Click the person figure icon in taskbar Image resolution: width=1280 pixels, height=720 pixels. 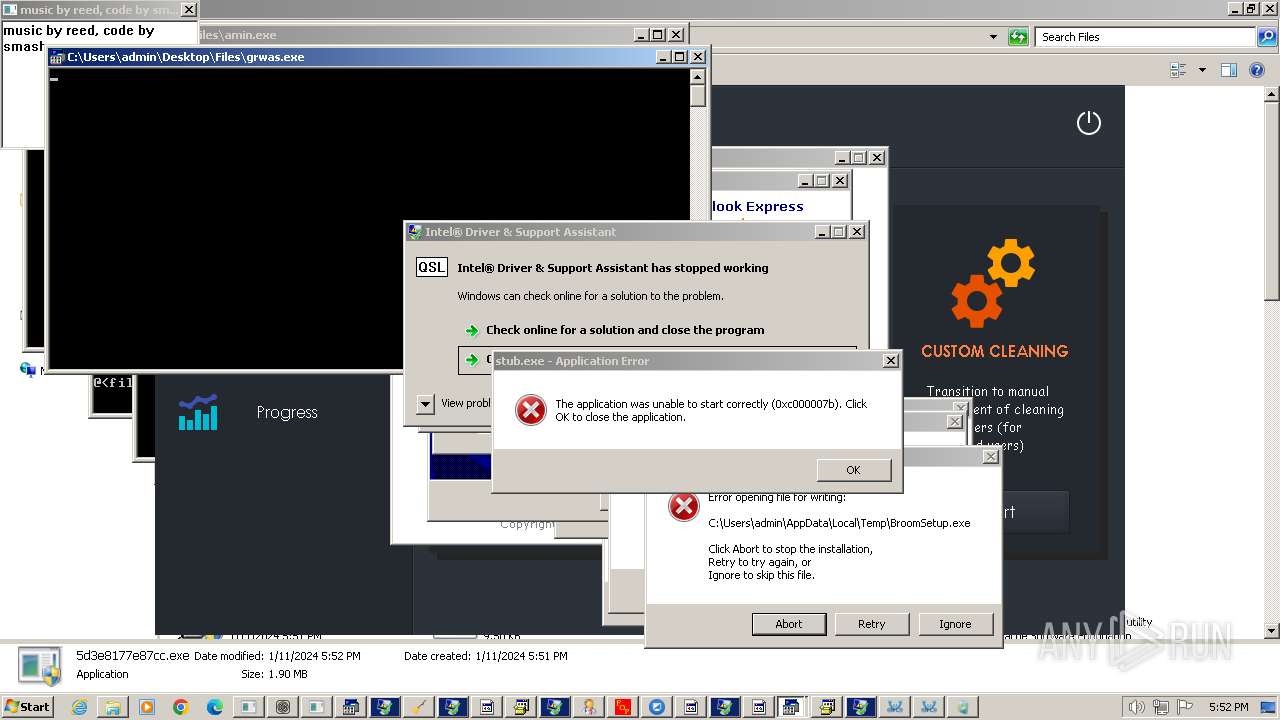coord(588,707)
